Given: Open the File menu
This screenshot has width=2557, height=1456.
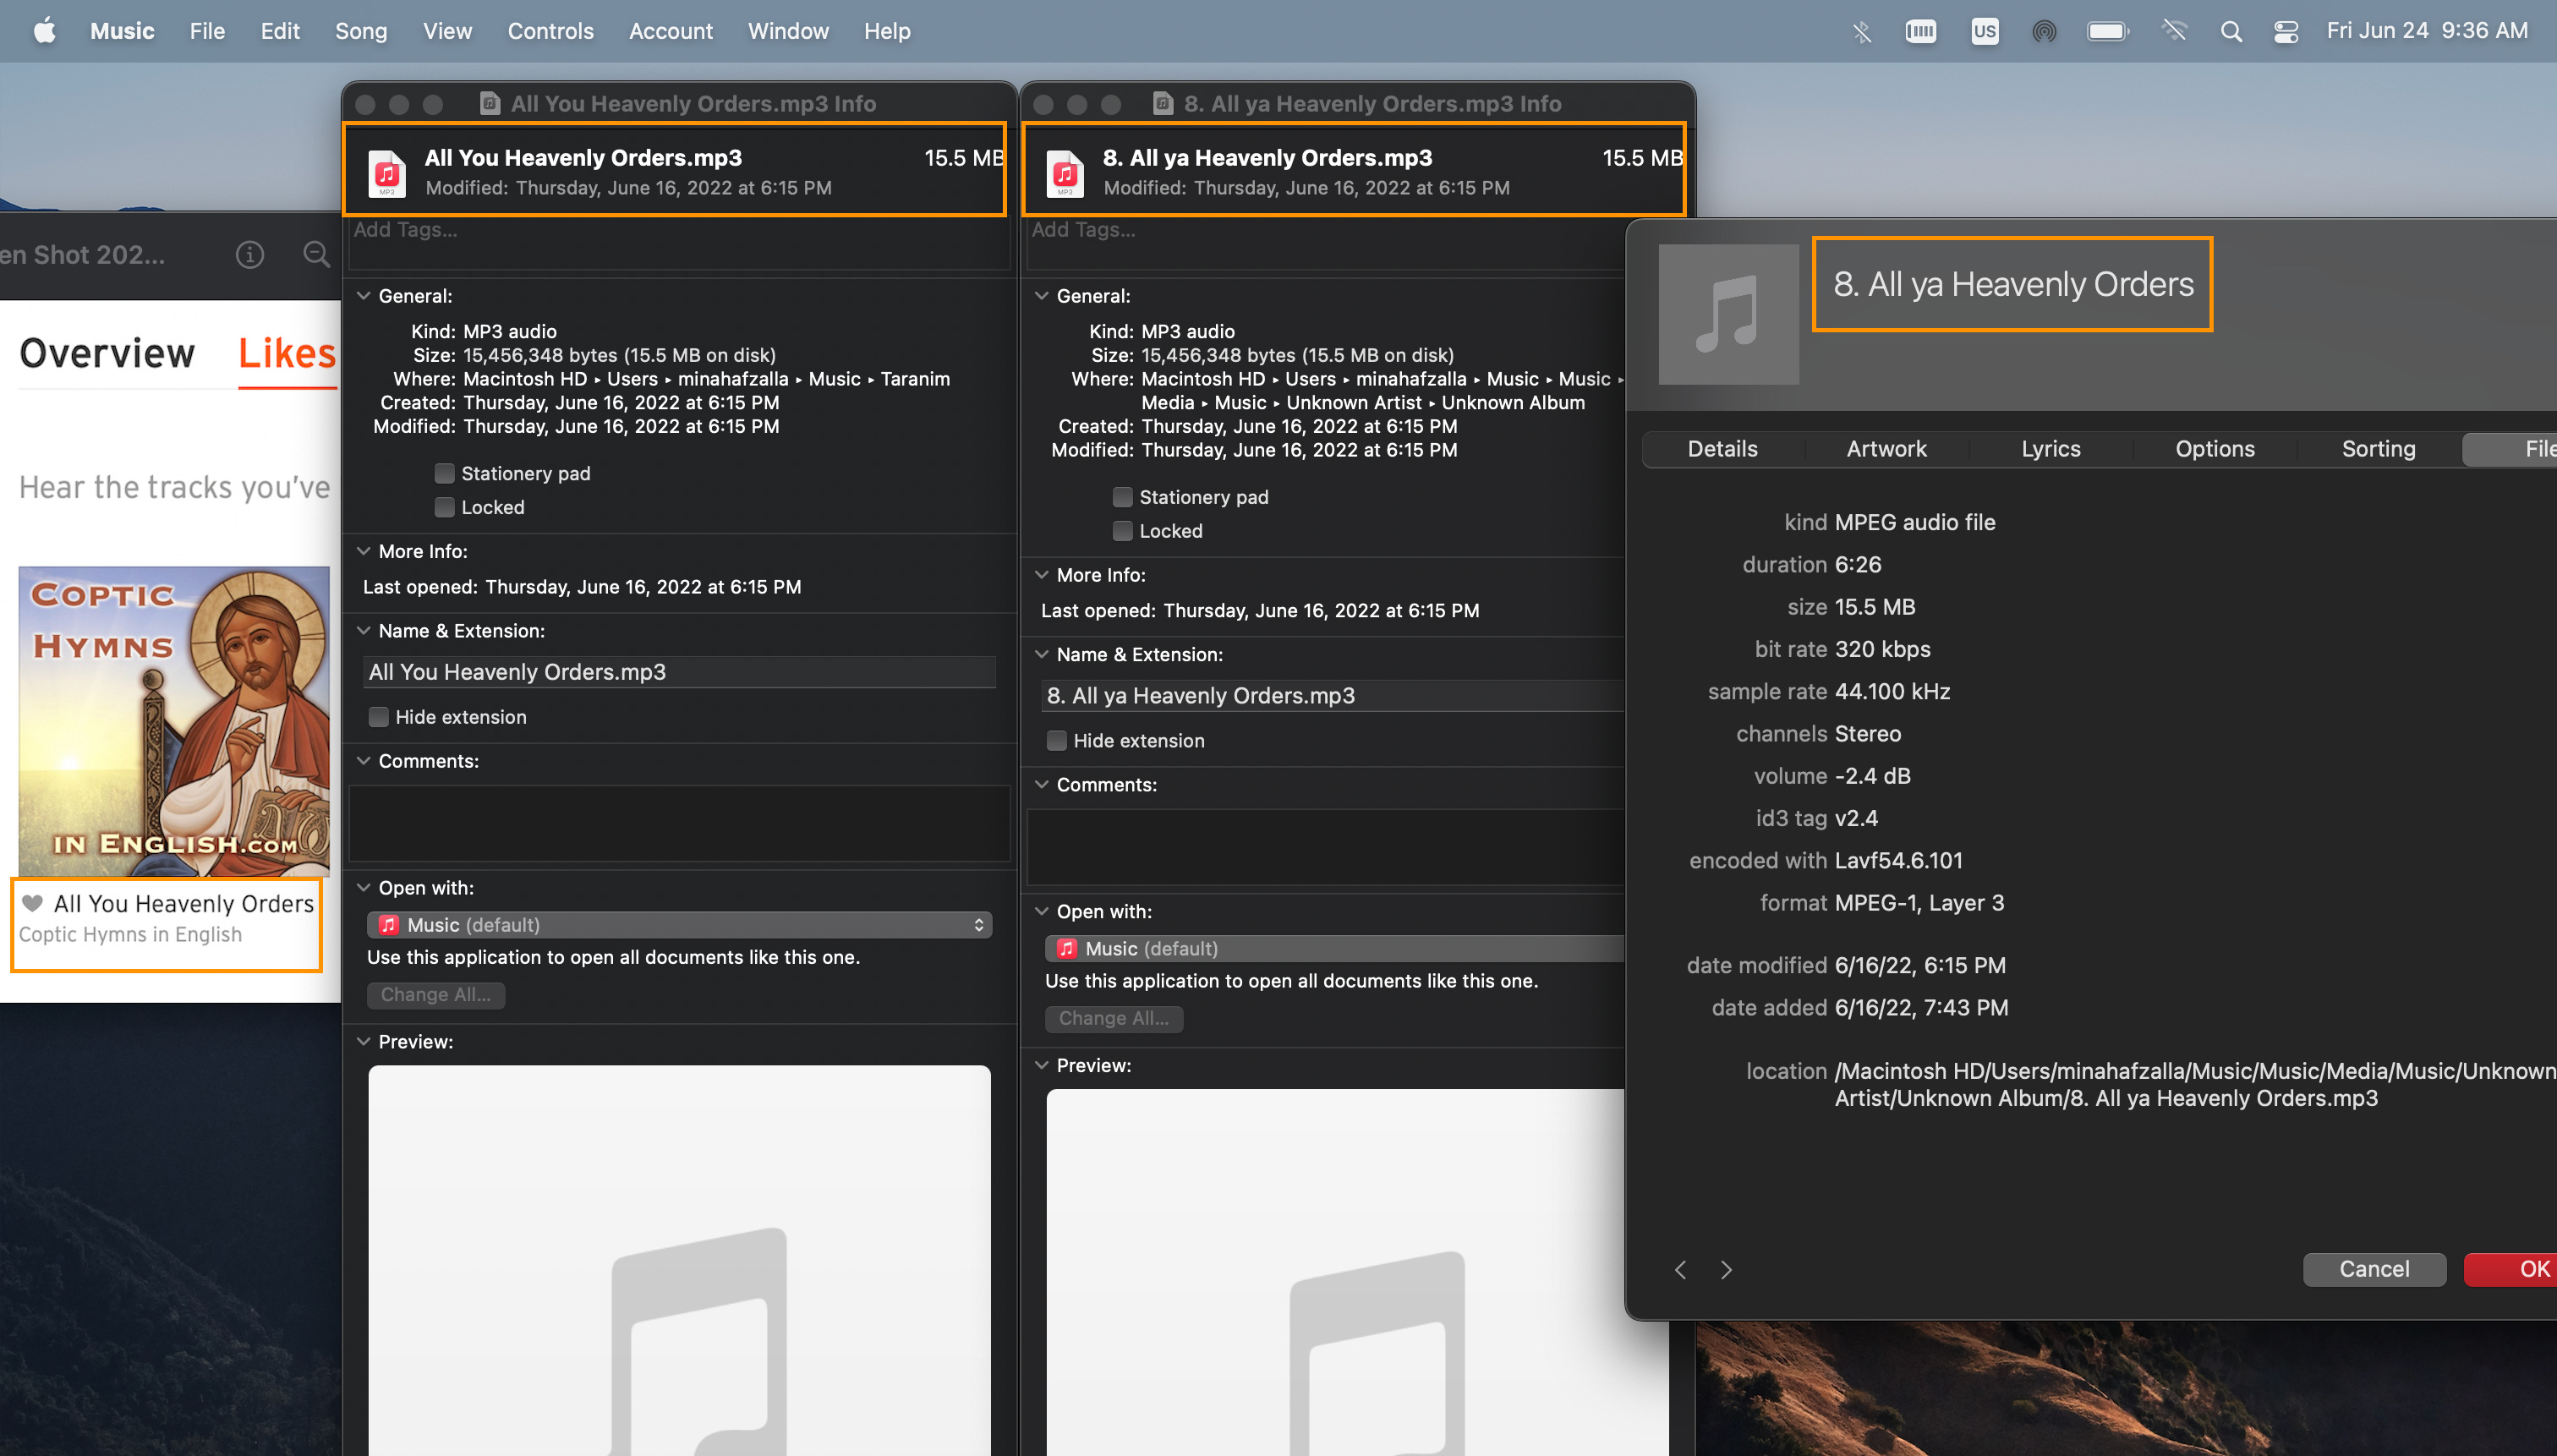Looking at the screenshot, I should (x=207, y=31).
